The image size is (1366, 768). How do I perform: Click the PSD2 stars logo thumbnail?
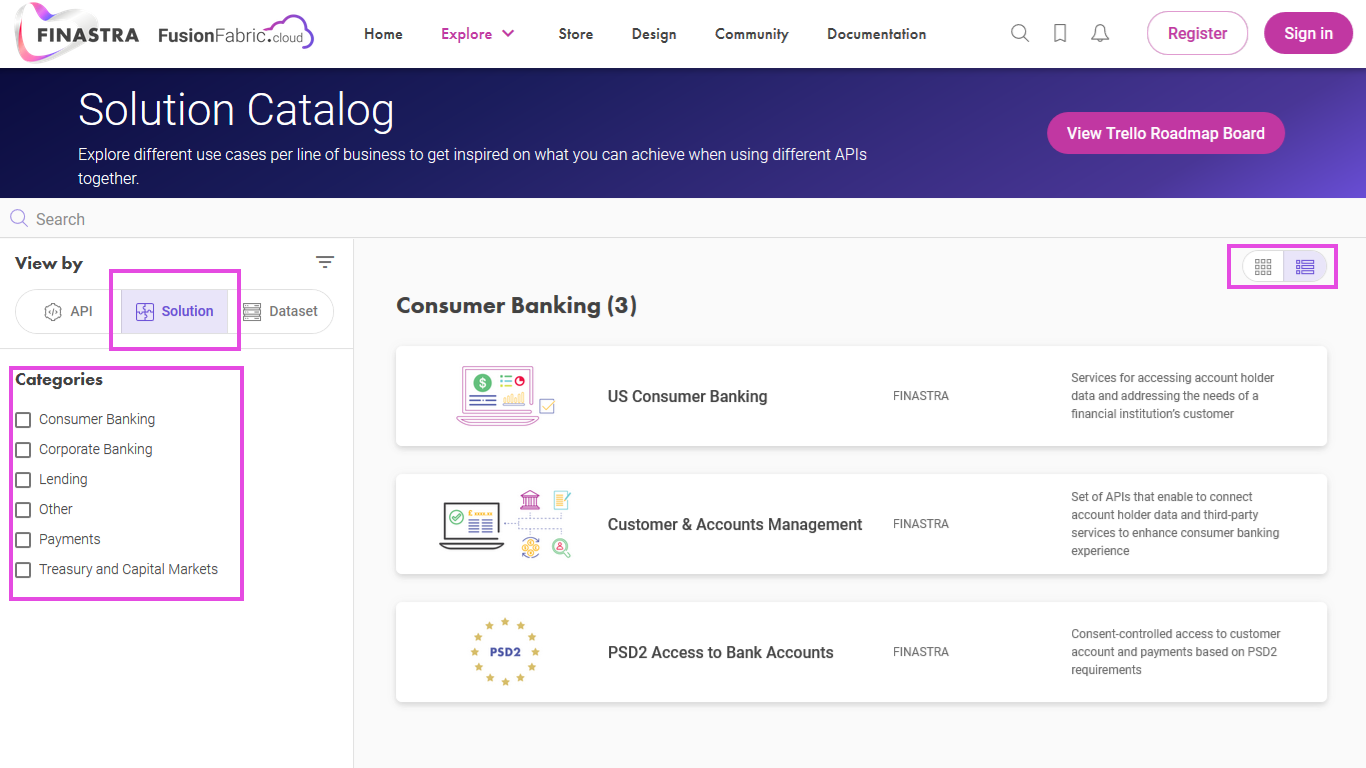click(x=505, y=652)
